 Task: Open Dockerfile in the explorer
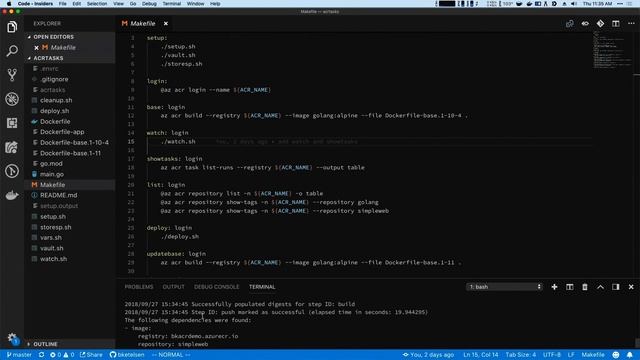(x=55, y=122)
